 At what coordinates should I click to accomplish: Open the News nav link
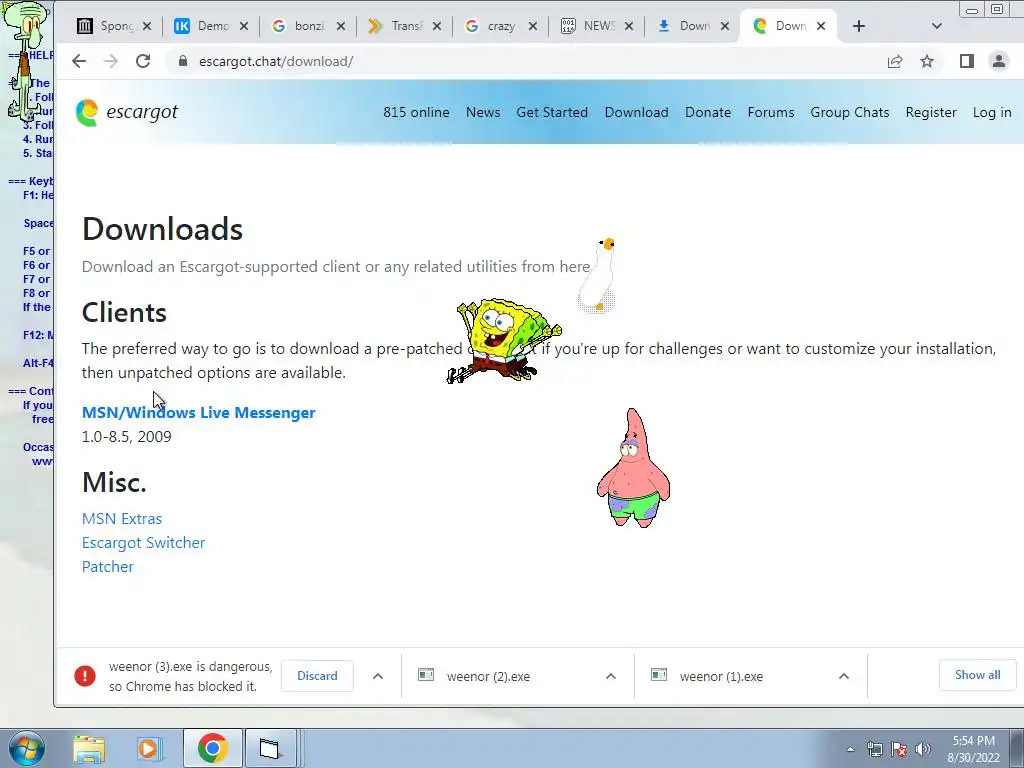(x=483, y=112)
